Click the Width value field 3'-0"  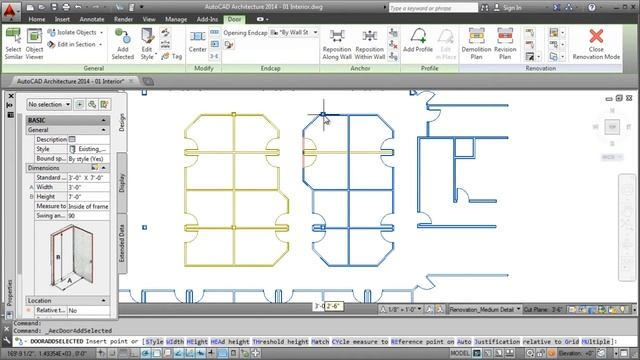coord(89,187)
